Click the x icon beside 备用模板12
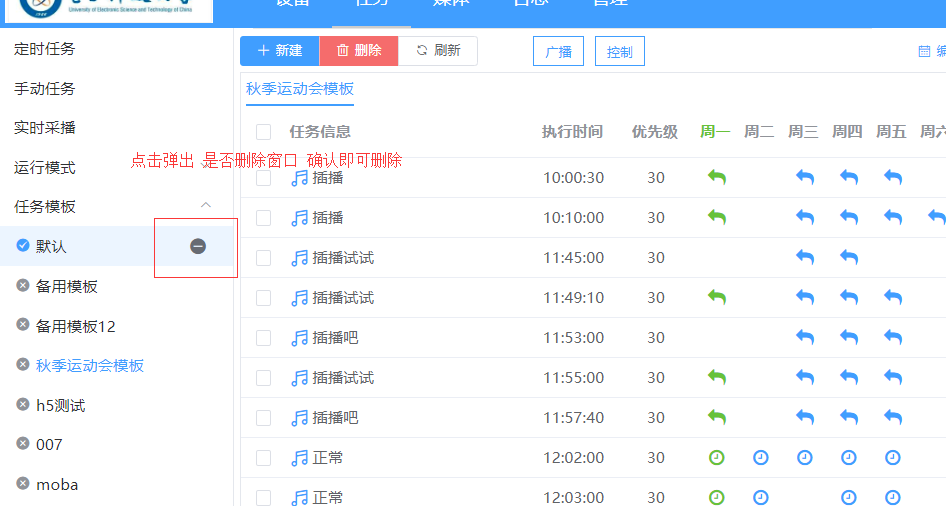The width and height of the screenshot is (946, 506). (x=23, y=325)
